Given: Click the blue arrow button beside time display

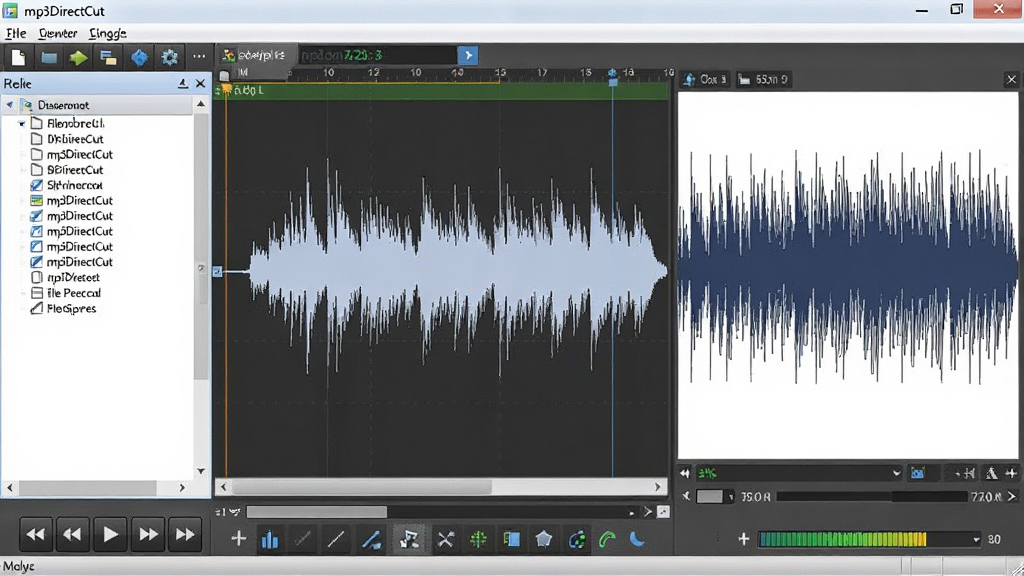Looking at the screenshot, I should pyautogui.click(x=468, y=56).
